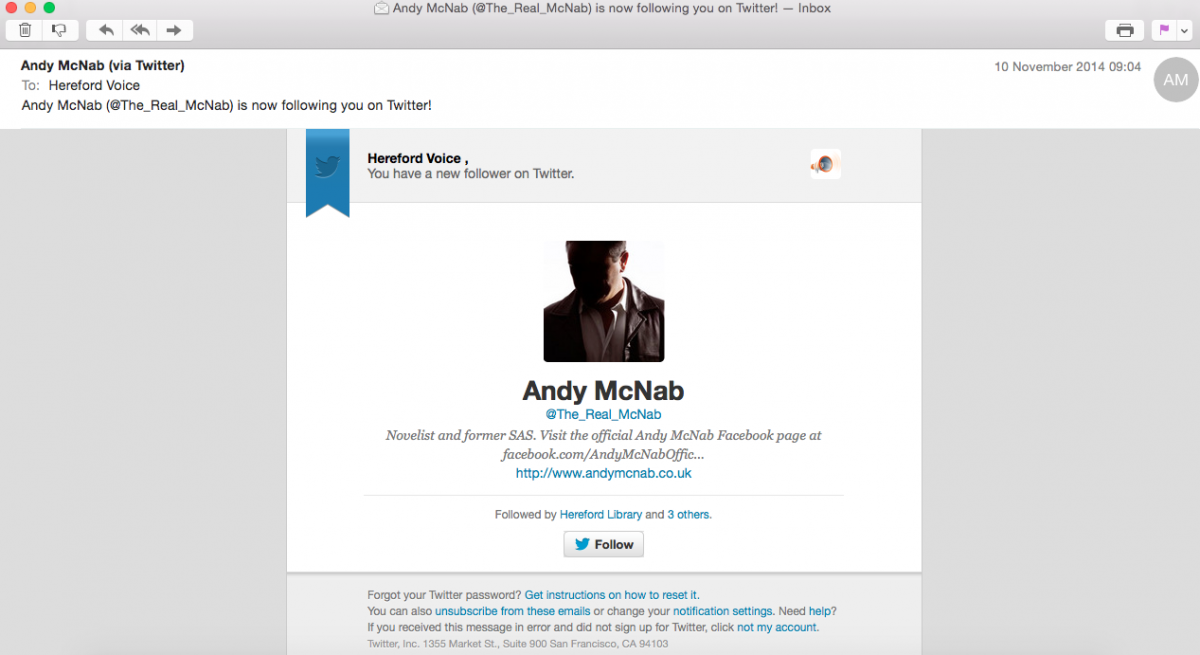Print the email using printer icon
Screen dimensions: 1200x655
(1125, 30)
